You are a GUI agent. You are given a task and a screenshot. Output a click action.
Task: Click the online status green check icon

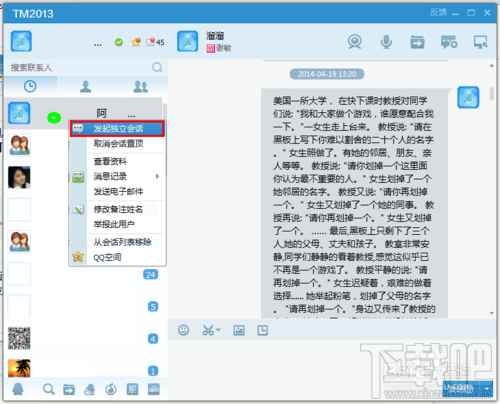[119, 42]
